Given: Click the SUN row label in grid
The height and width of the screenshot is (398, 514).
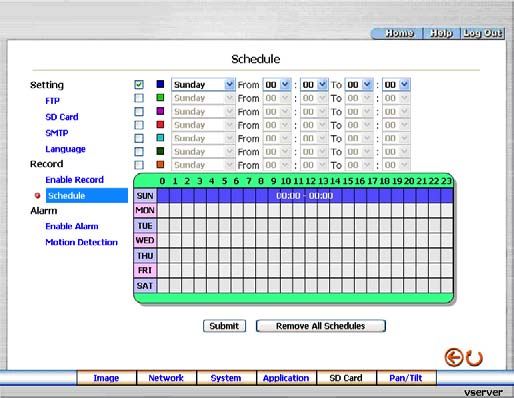Looking at the screenshot, I should click(145, 196).
